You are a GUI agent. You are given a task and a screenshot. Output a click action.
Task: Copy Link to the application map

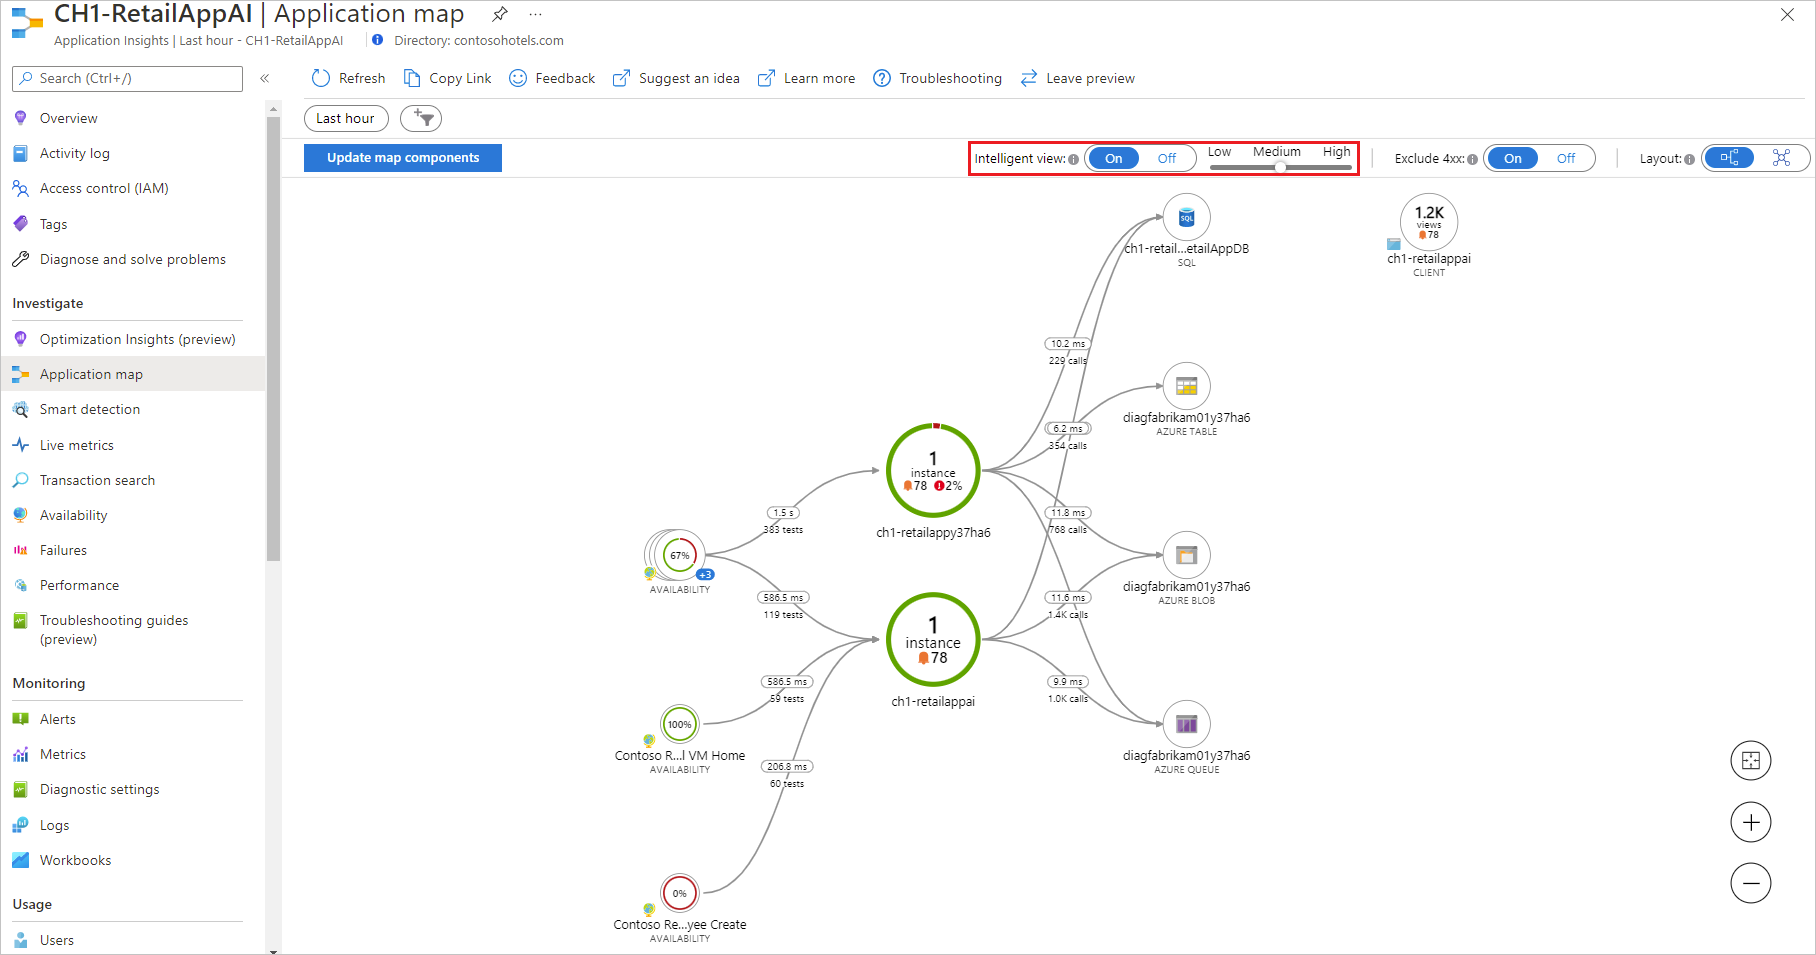point(447,78)
